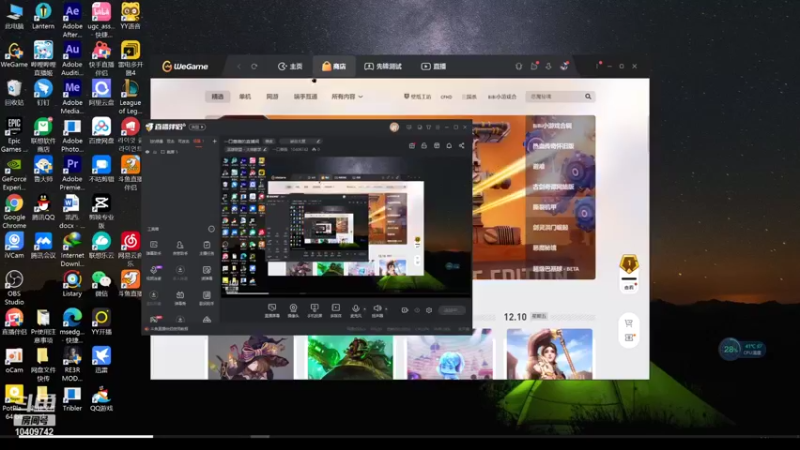Open the 主页 tab in WeGame
800x450 pixels.
[290, 66]
